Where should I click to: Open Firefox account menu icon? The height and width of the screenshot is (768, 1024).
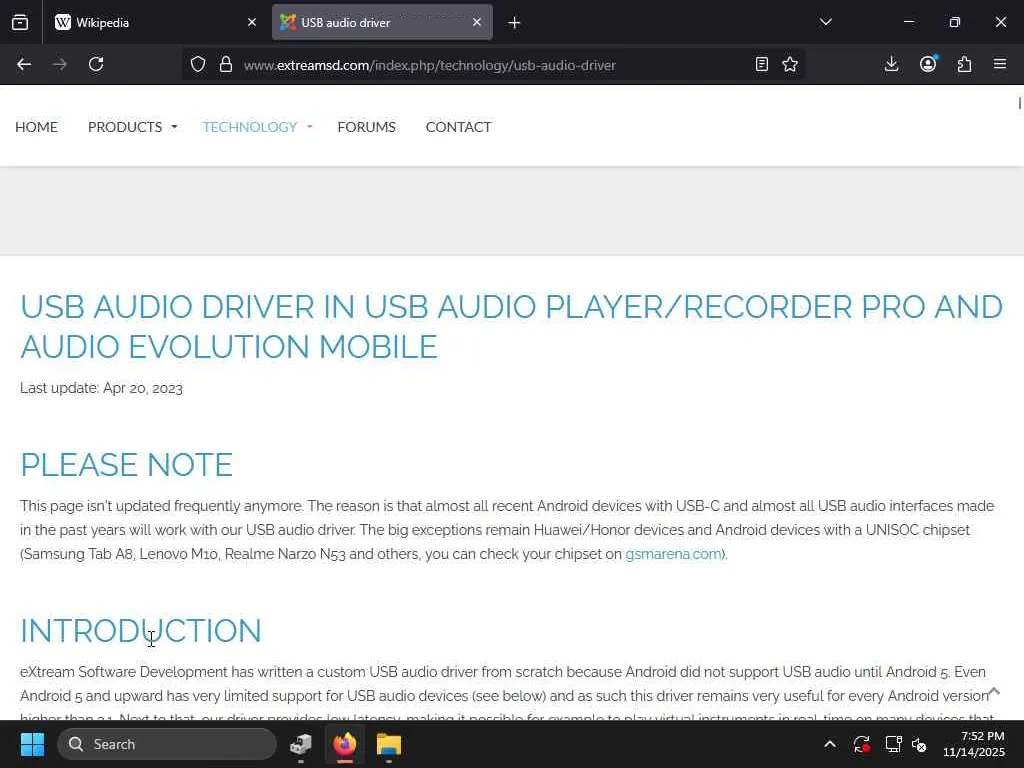point(928,64)
